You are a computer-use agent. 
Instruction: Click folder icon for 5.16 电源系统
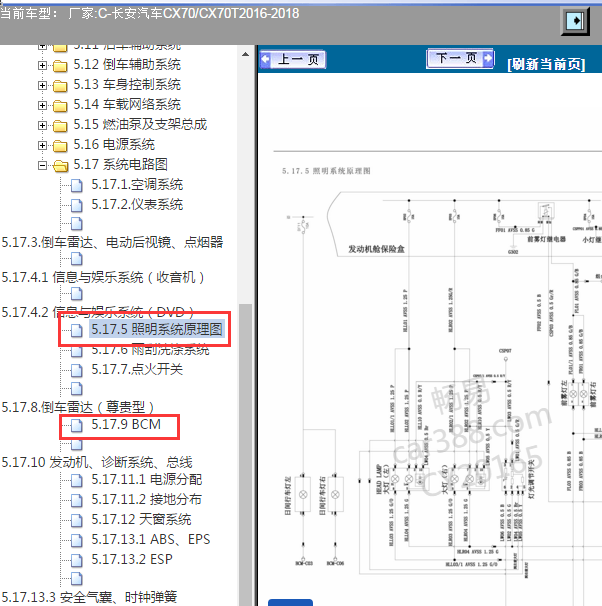[59, 145]
